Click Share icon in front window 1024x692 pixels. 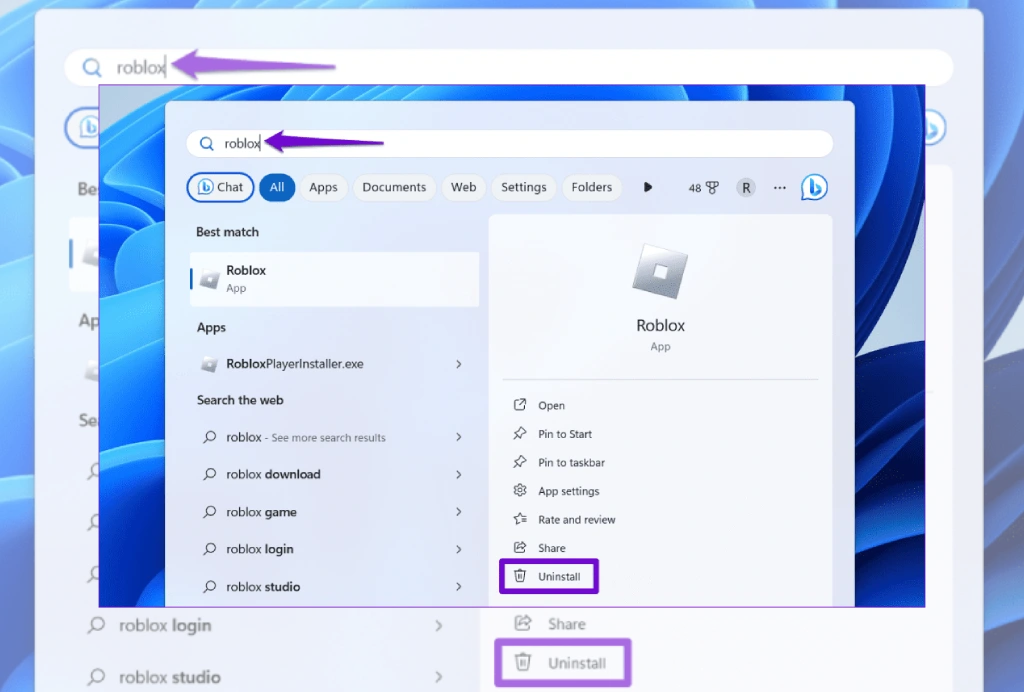[520, 548]
